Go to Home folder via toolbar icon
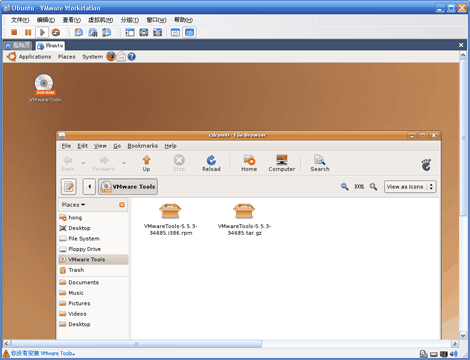This screenshot has width=470, height=360. 249,163
